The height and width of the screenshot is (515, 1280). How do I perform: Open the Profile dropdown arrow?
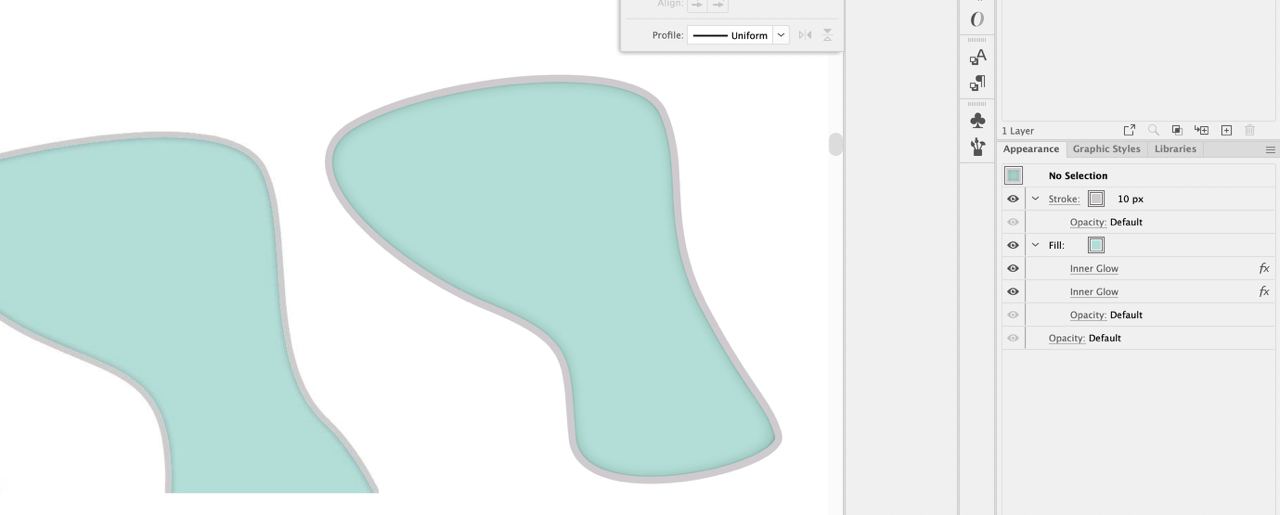click(x=781, y=35)
